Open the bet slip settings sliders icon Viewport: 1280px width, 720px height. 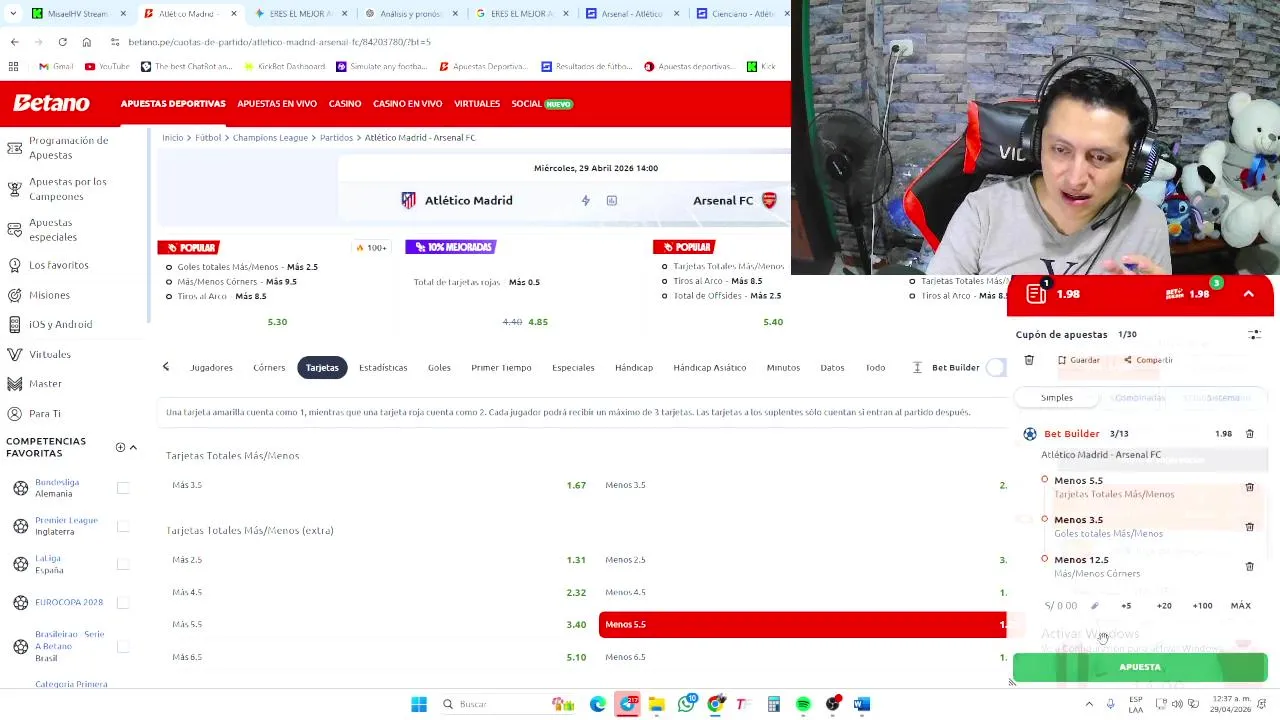click(x=1254, y=335)
